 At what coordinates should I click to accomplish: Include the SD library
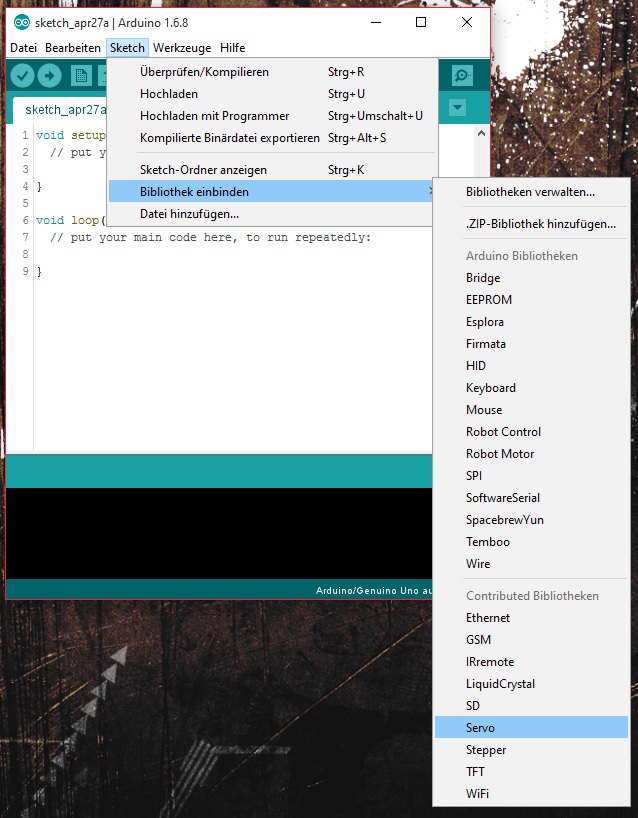point(531,706)
